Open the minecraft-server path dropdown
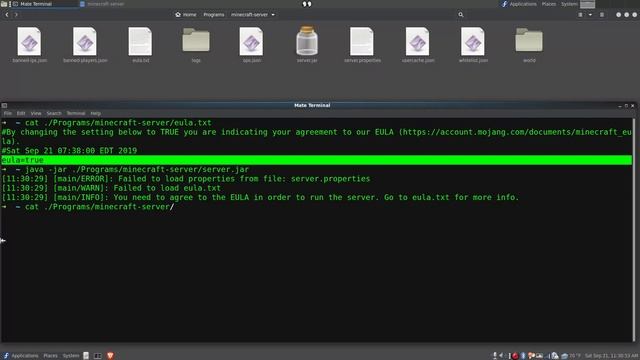The height and width of the screenshot is (360, 640). (253, 15)
